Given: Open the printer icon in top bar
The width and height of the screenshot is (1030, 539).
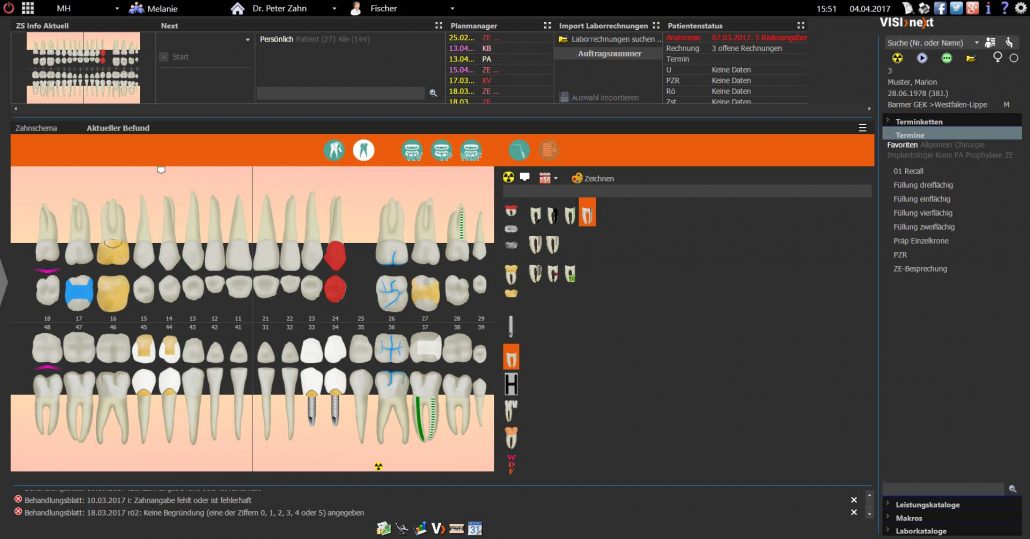Looking at the screenshot, I should tap(924, 9).
